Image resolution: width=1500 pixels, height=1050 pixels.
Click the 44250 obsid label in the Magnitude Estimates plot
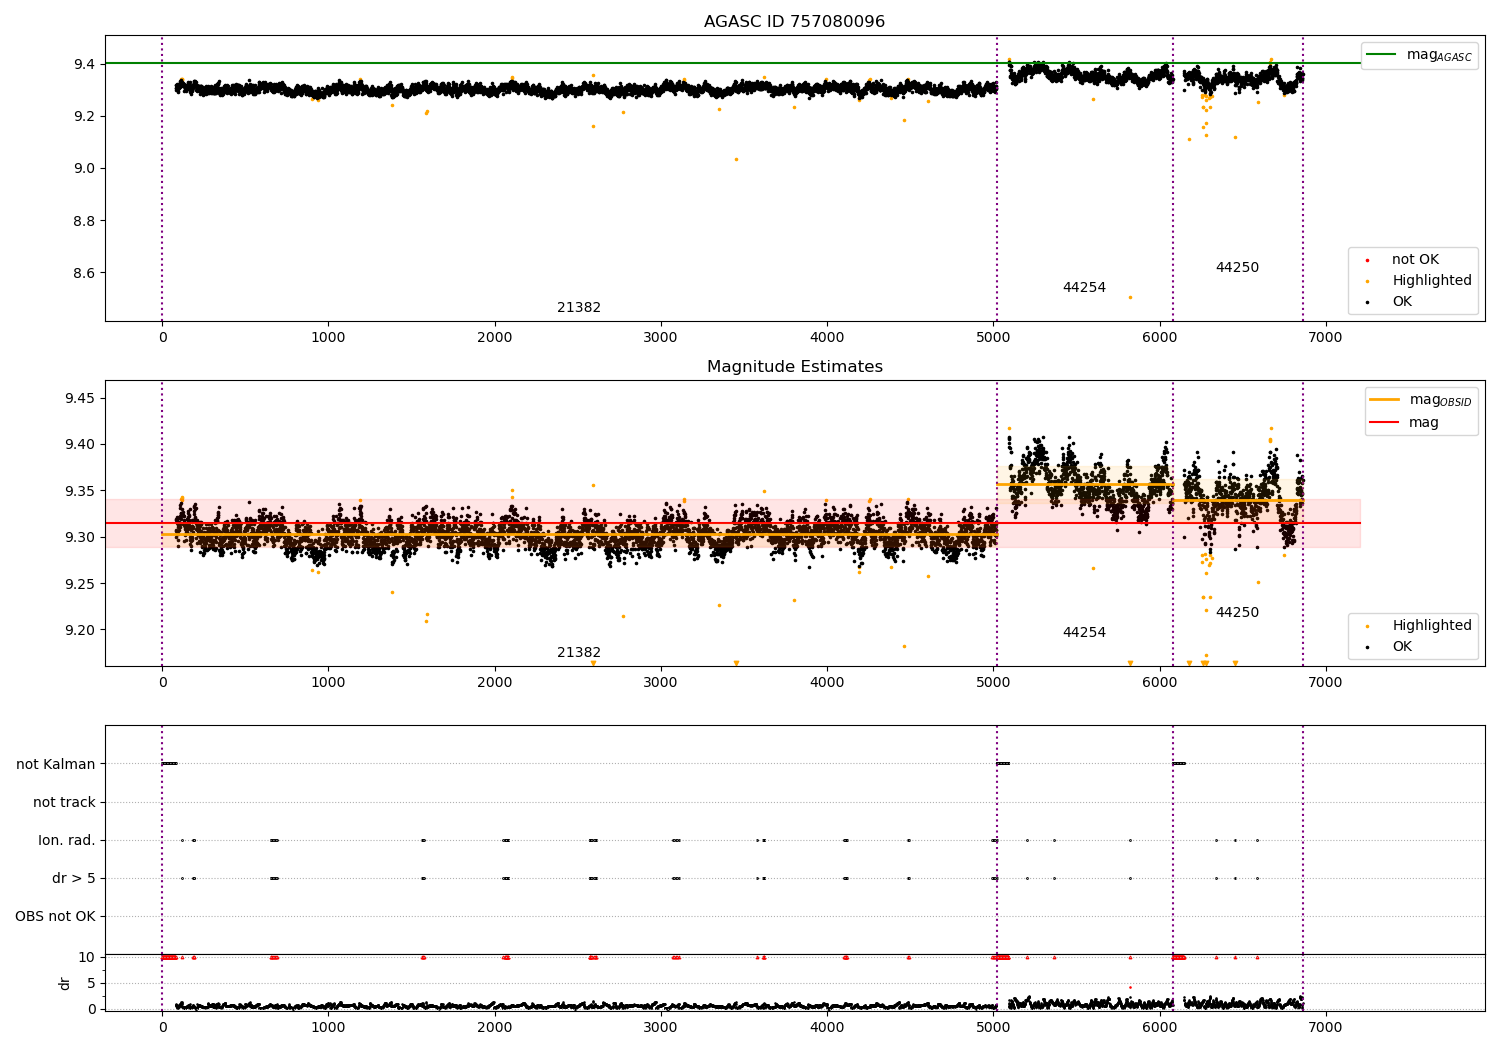point(1237,613)
